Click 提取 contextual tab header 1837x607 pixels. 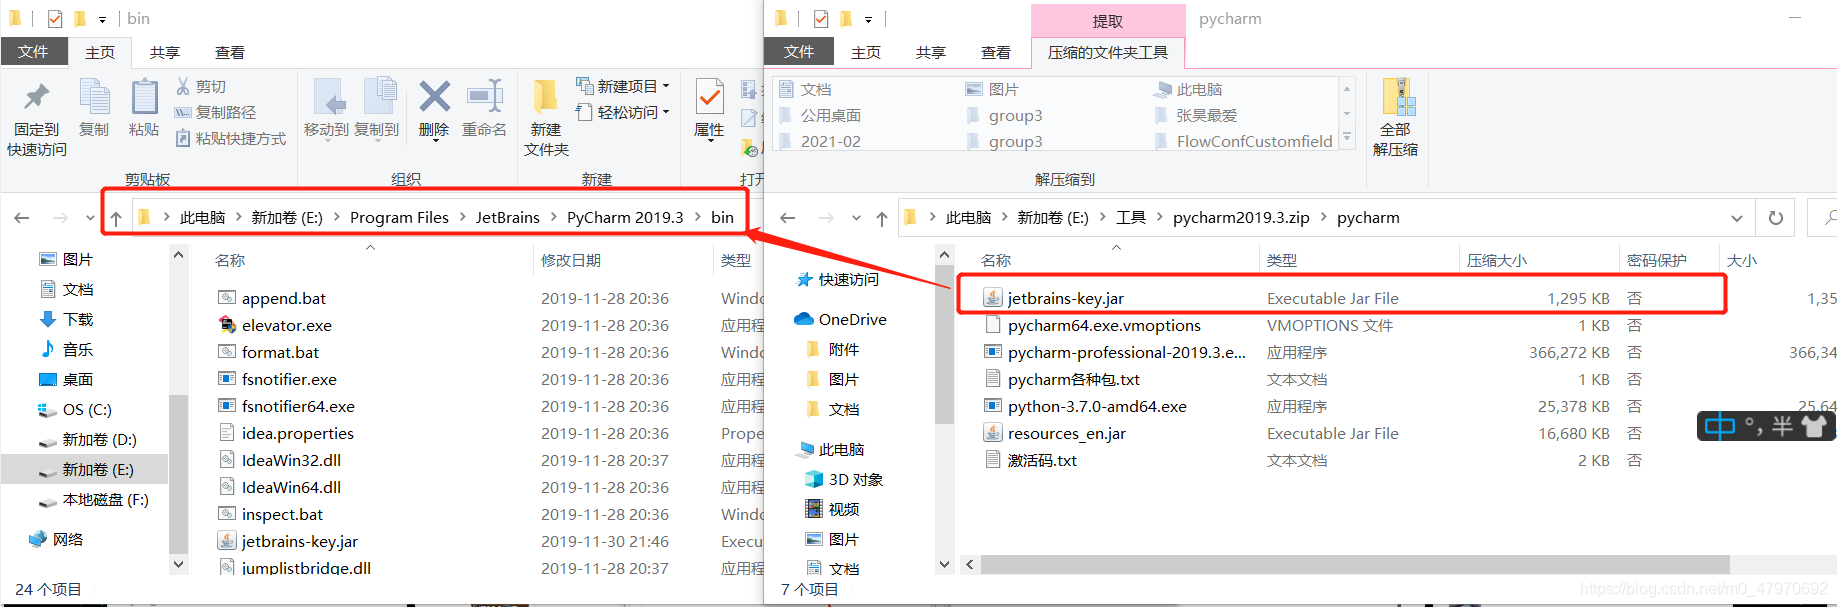coord(1108,21)
